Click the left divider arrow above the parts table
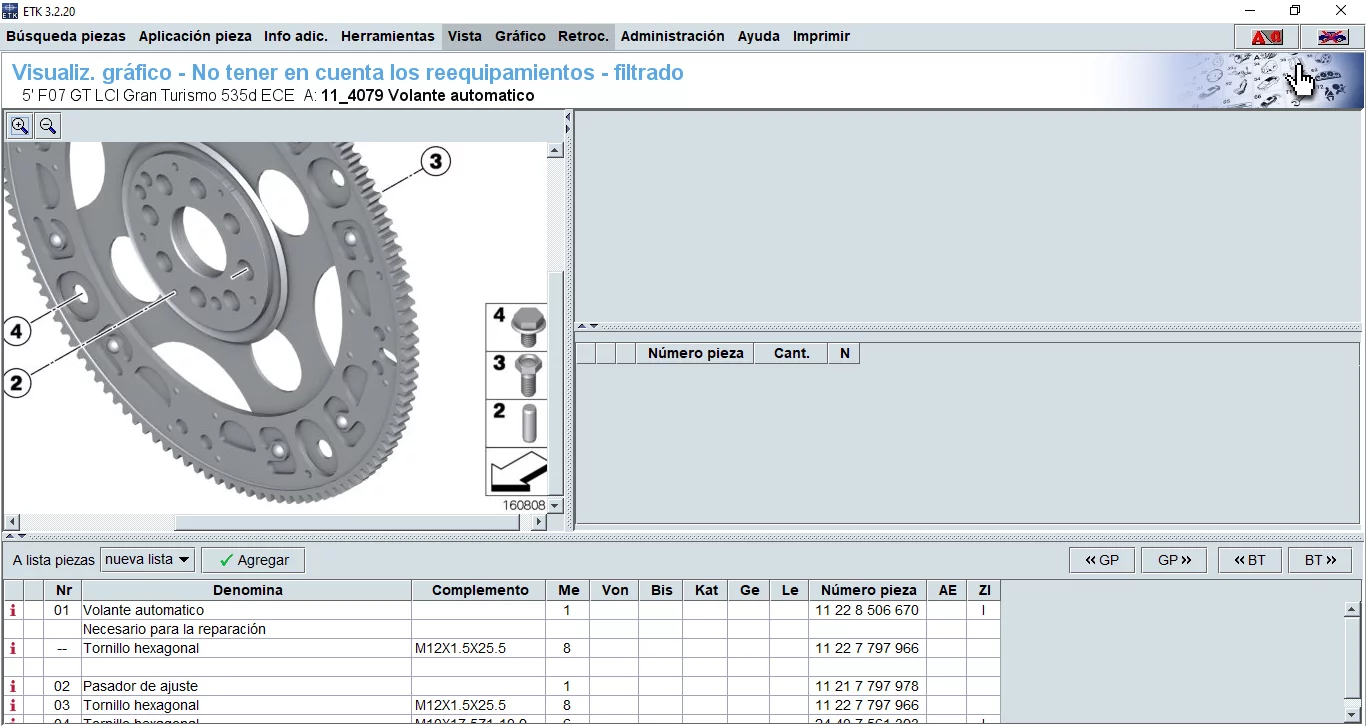This screenshot has height=726, width=1366. (x=581, y=326)
